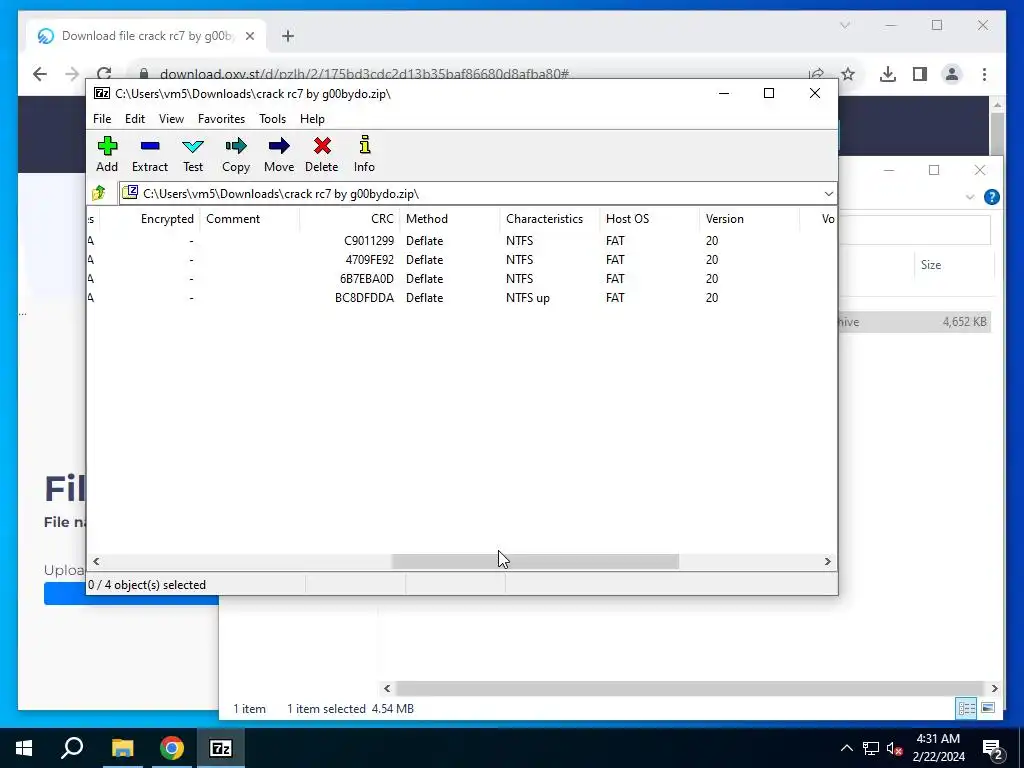Open File Explorer from taskbar
This screenshot has height=768, width=1024.
pyautogui.click(x=122, y=748)
